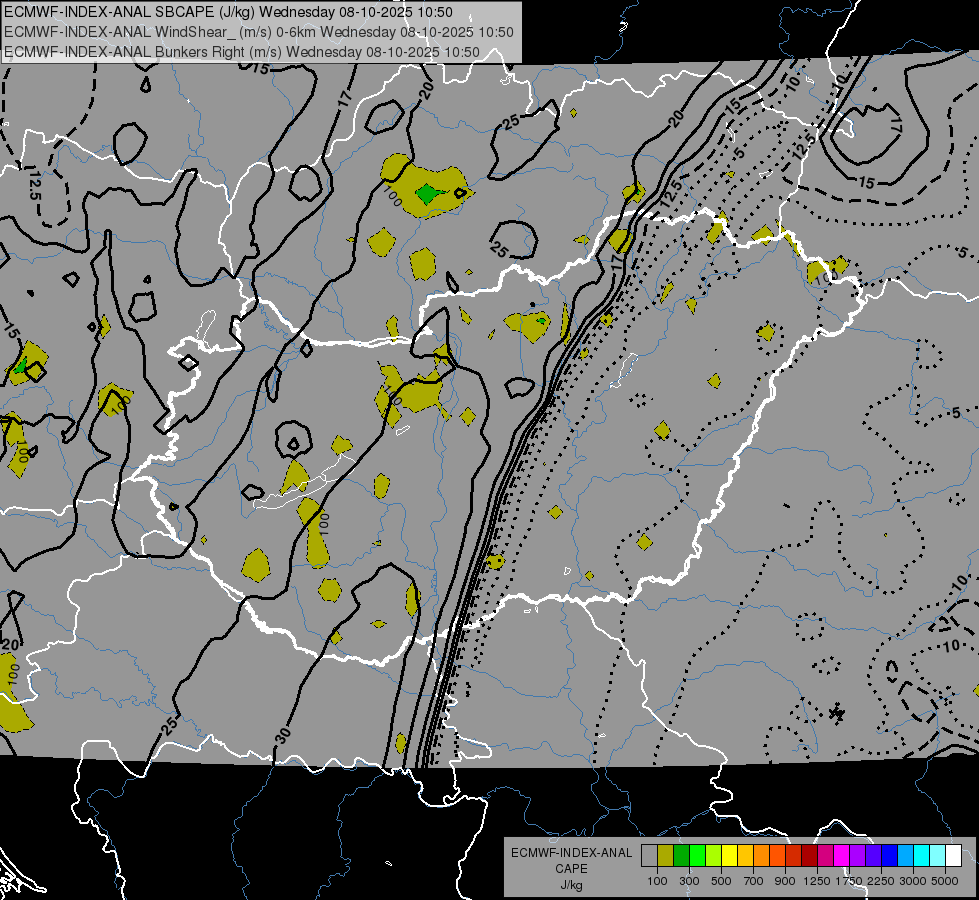Click the WindShear 0-6km title line

(x=258, y=32)
